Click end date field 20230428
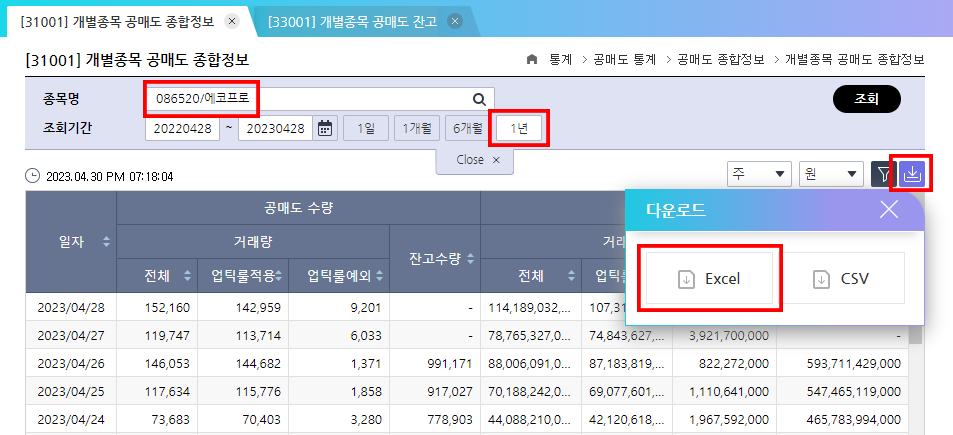 (275, 128)
